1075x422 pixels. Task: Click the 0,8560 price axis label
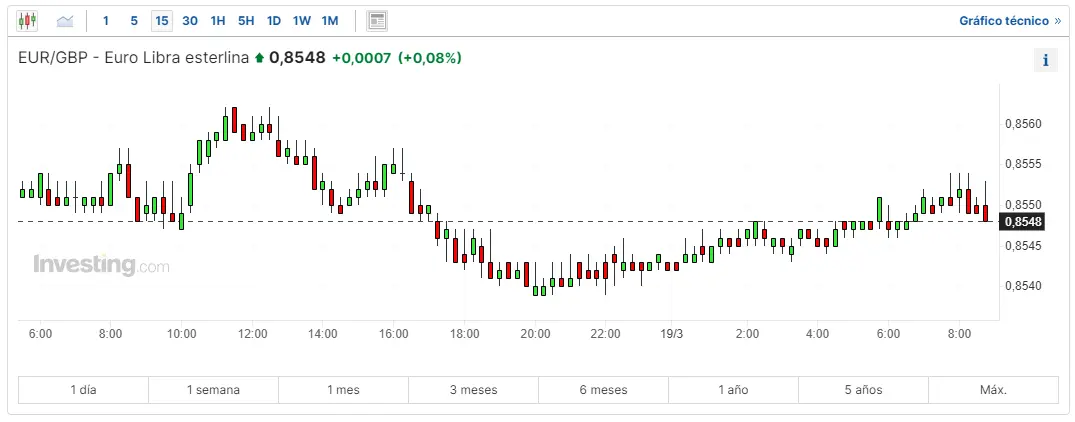(1024, 124)
